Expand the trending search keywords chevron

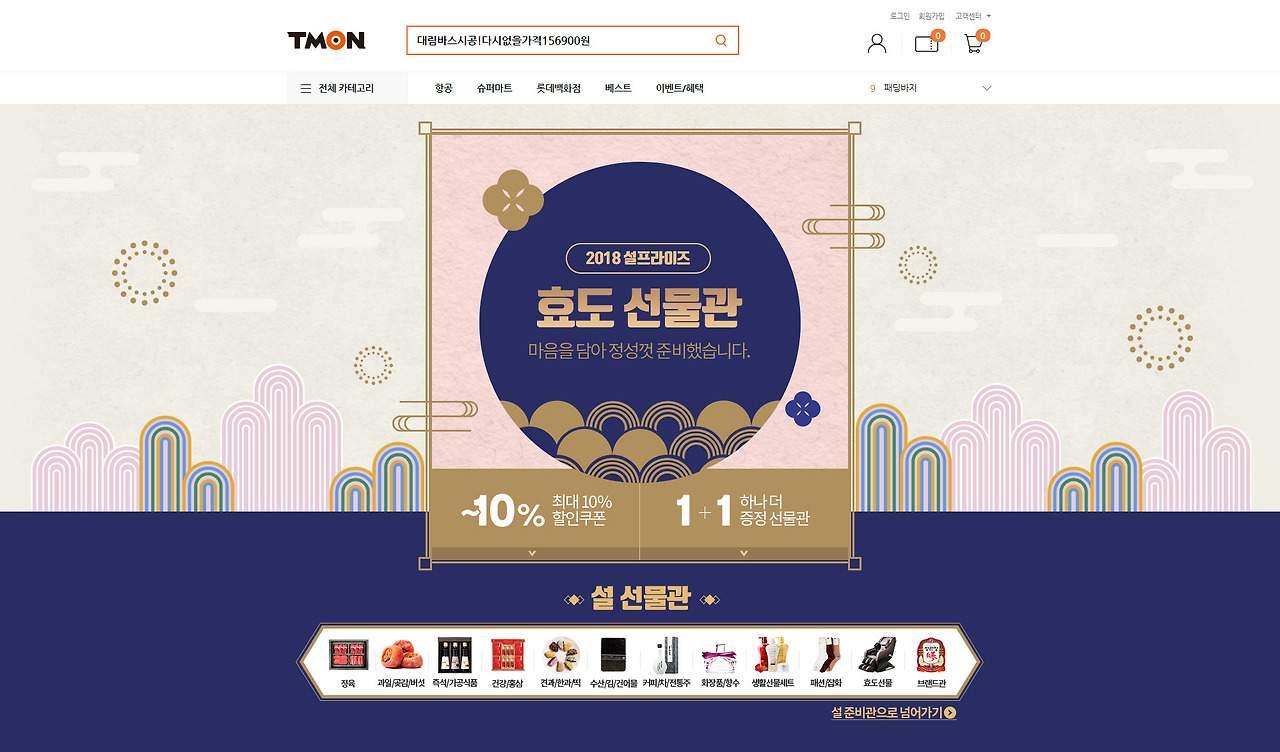(987, 88)
